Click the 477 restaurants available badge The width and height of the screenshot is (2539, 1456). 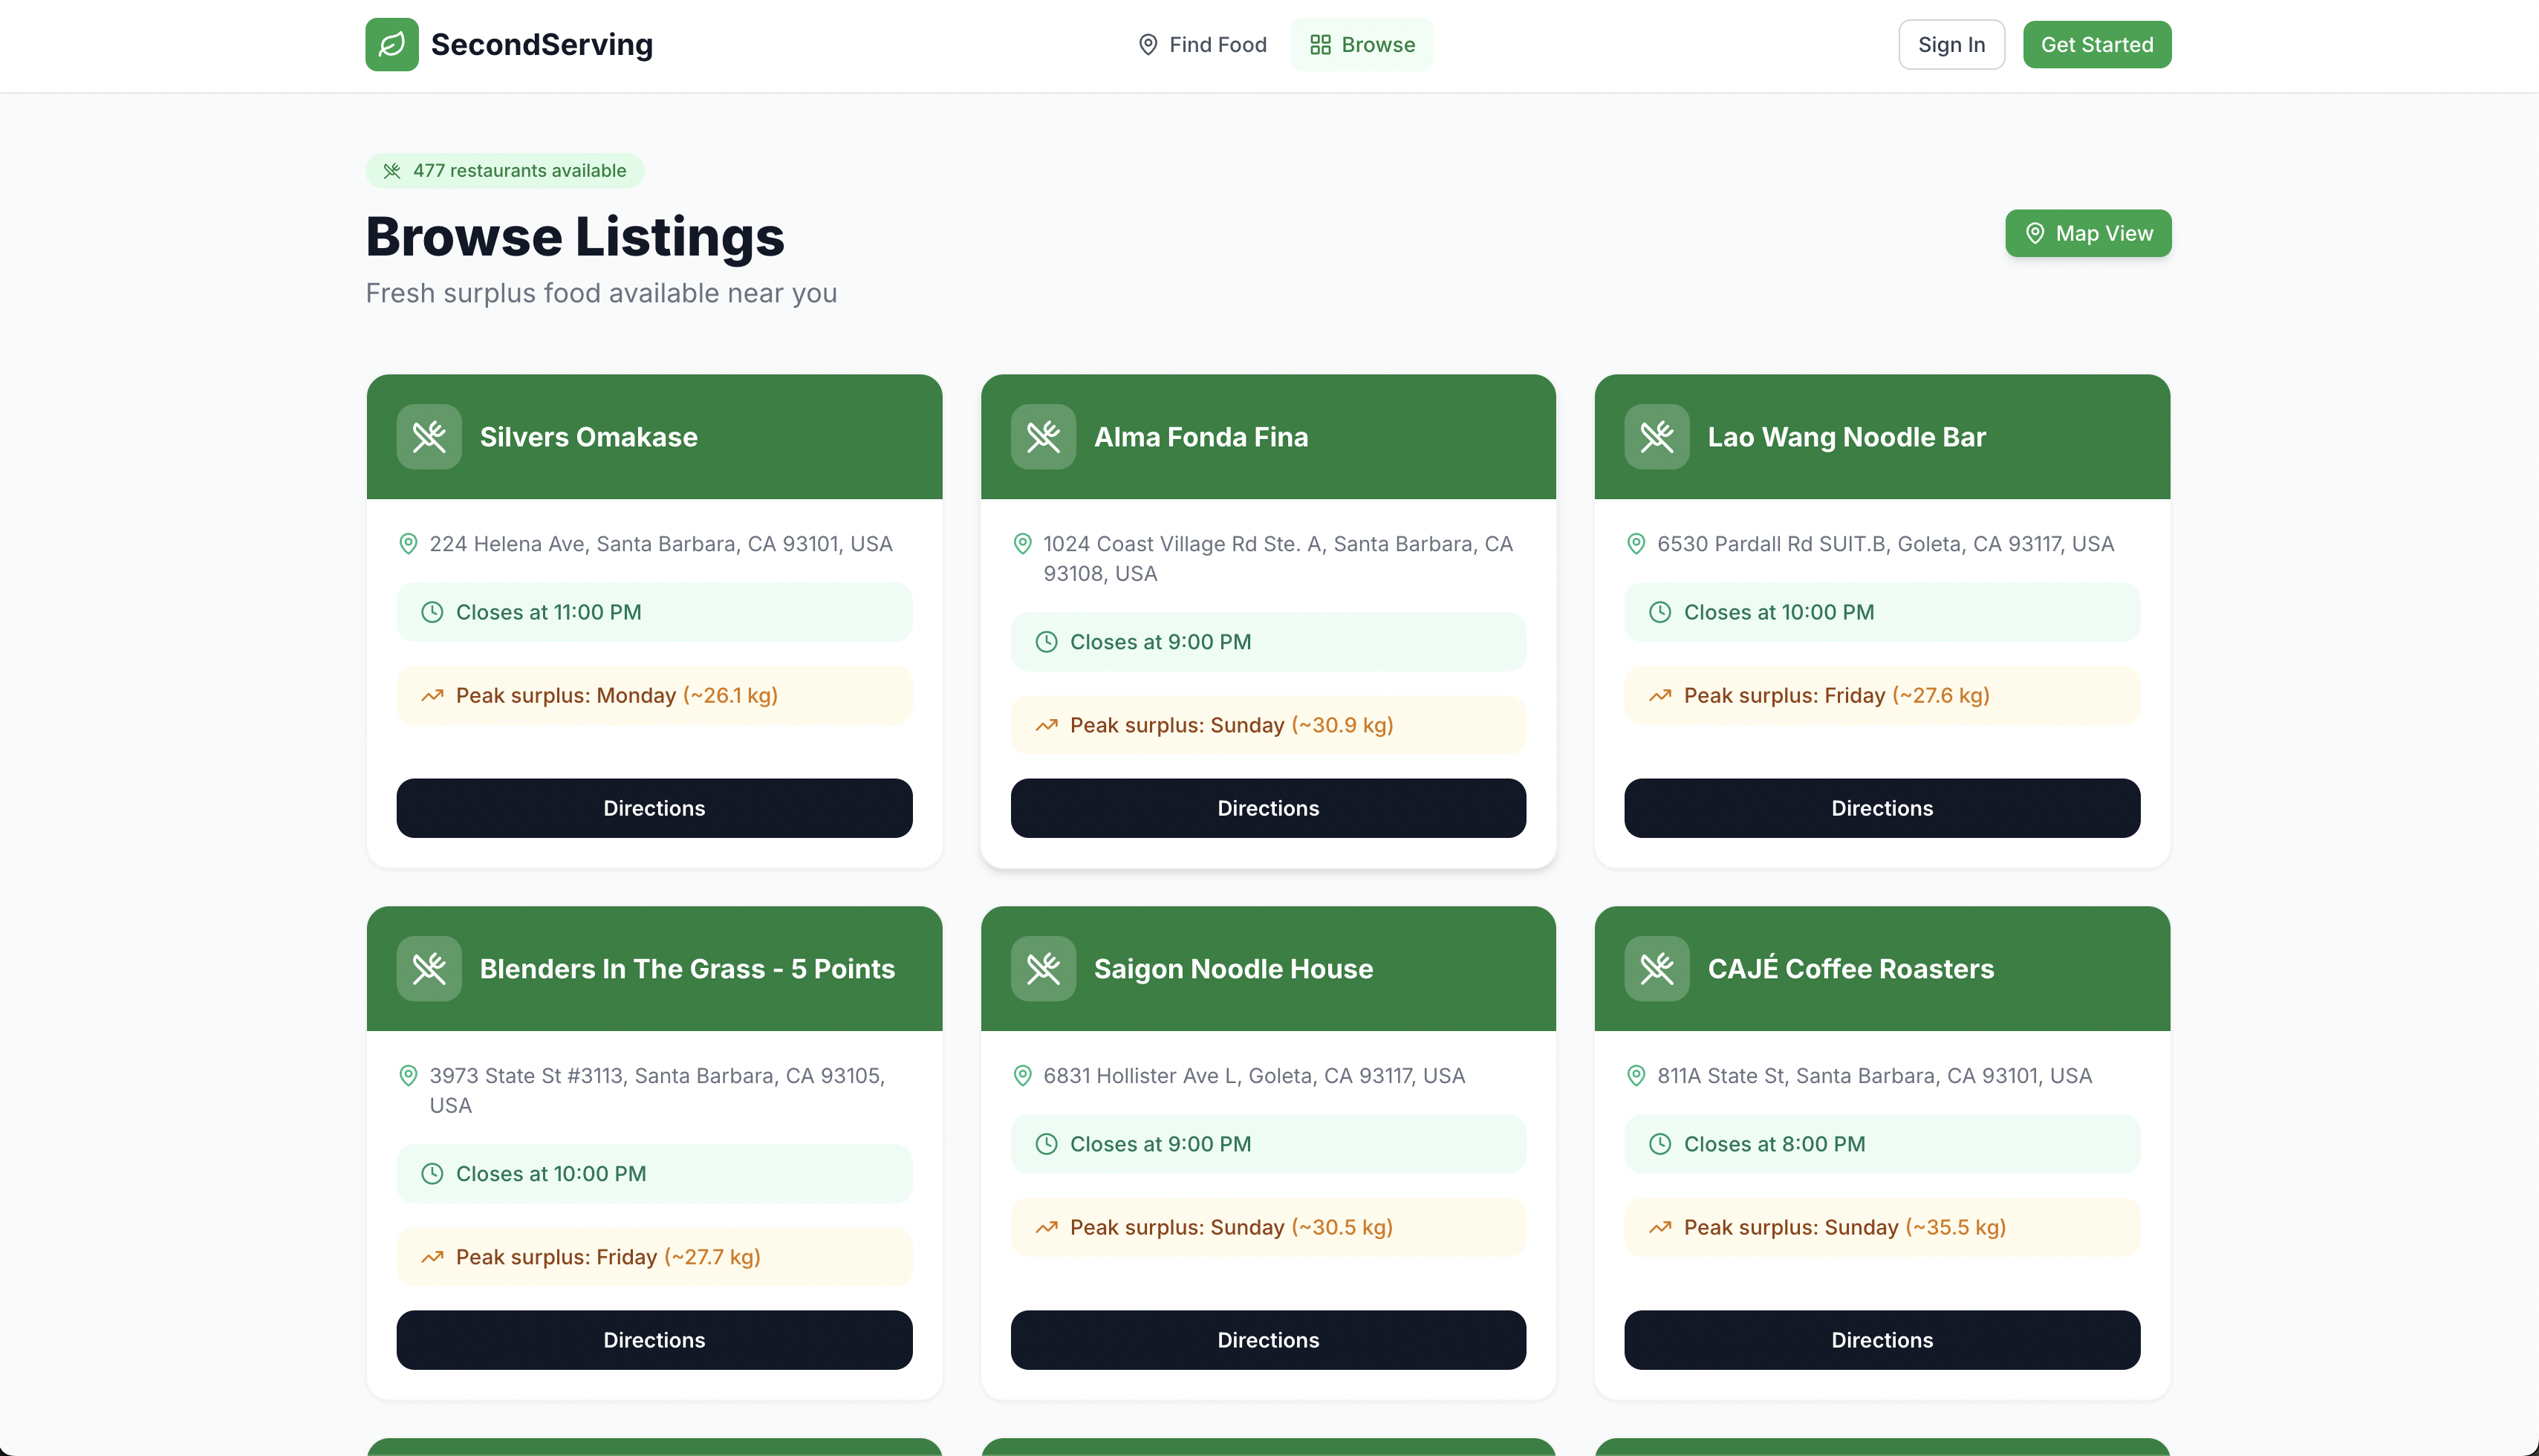point(505,171)
